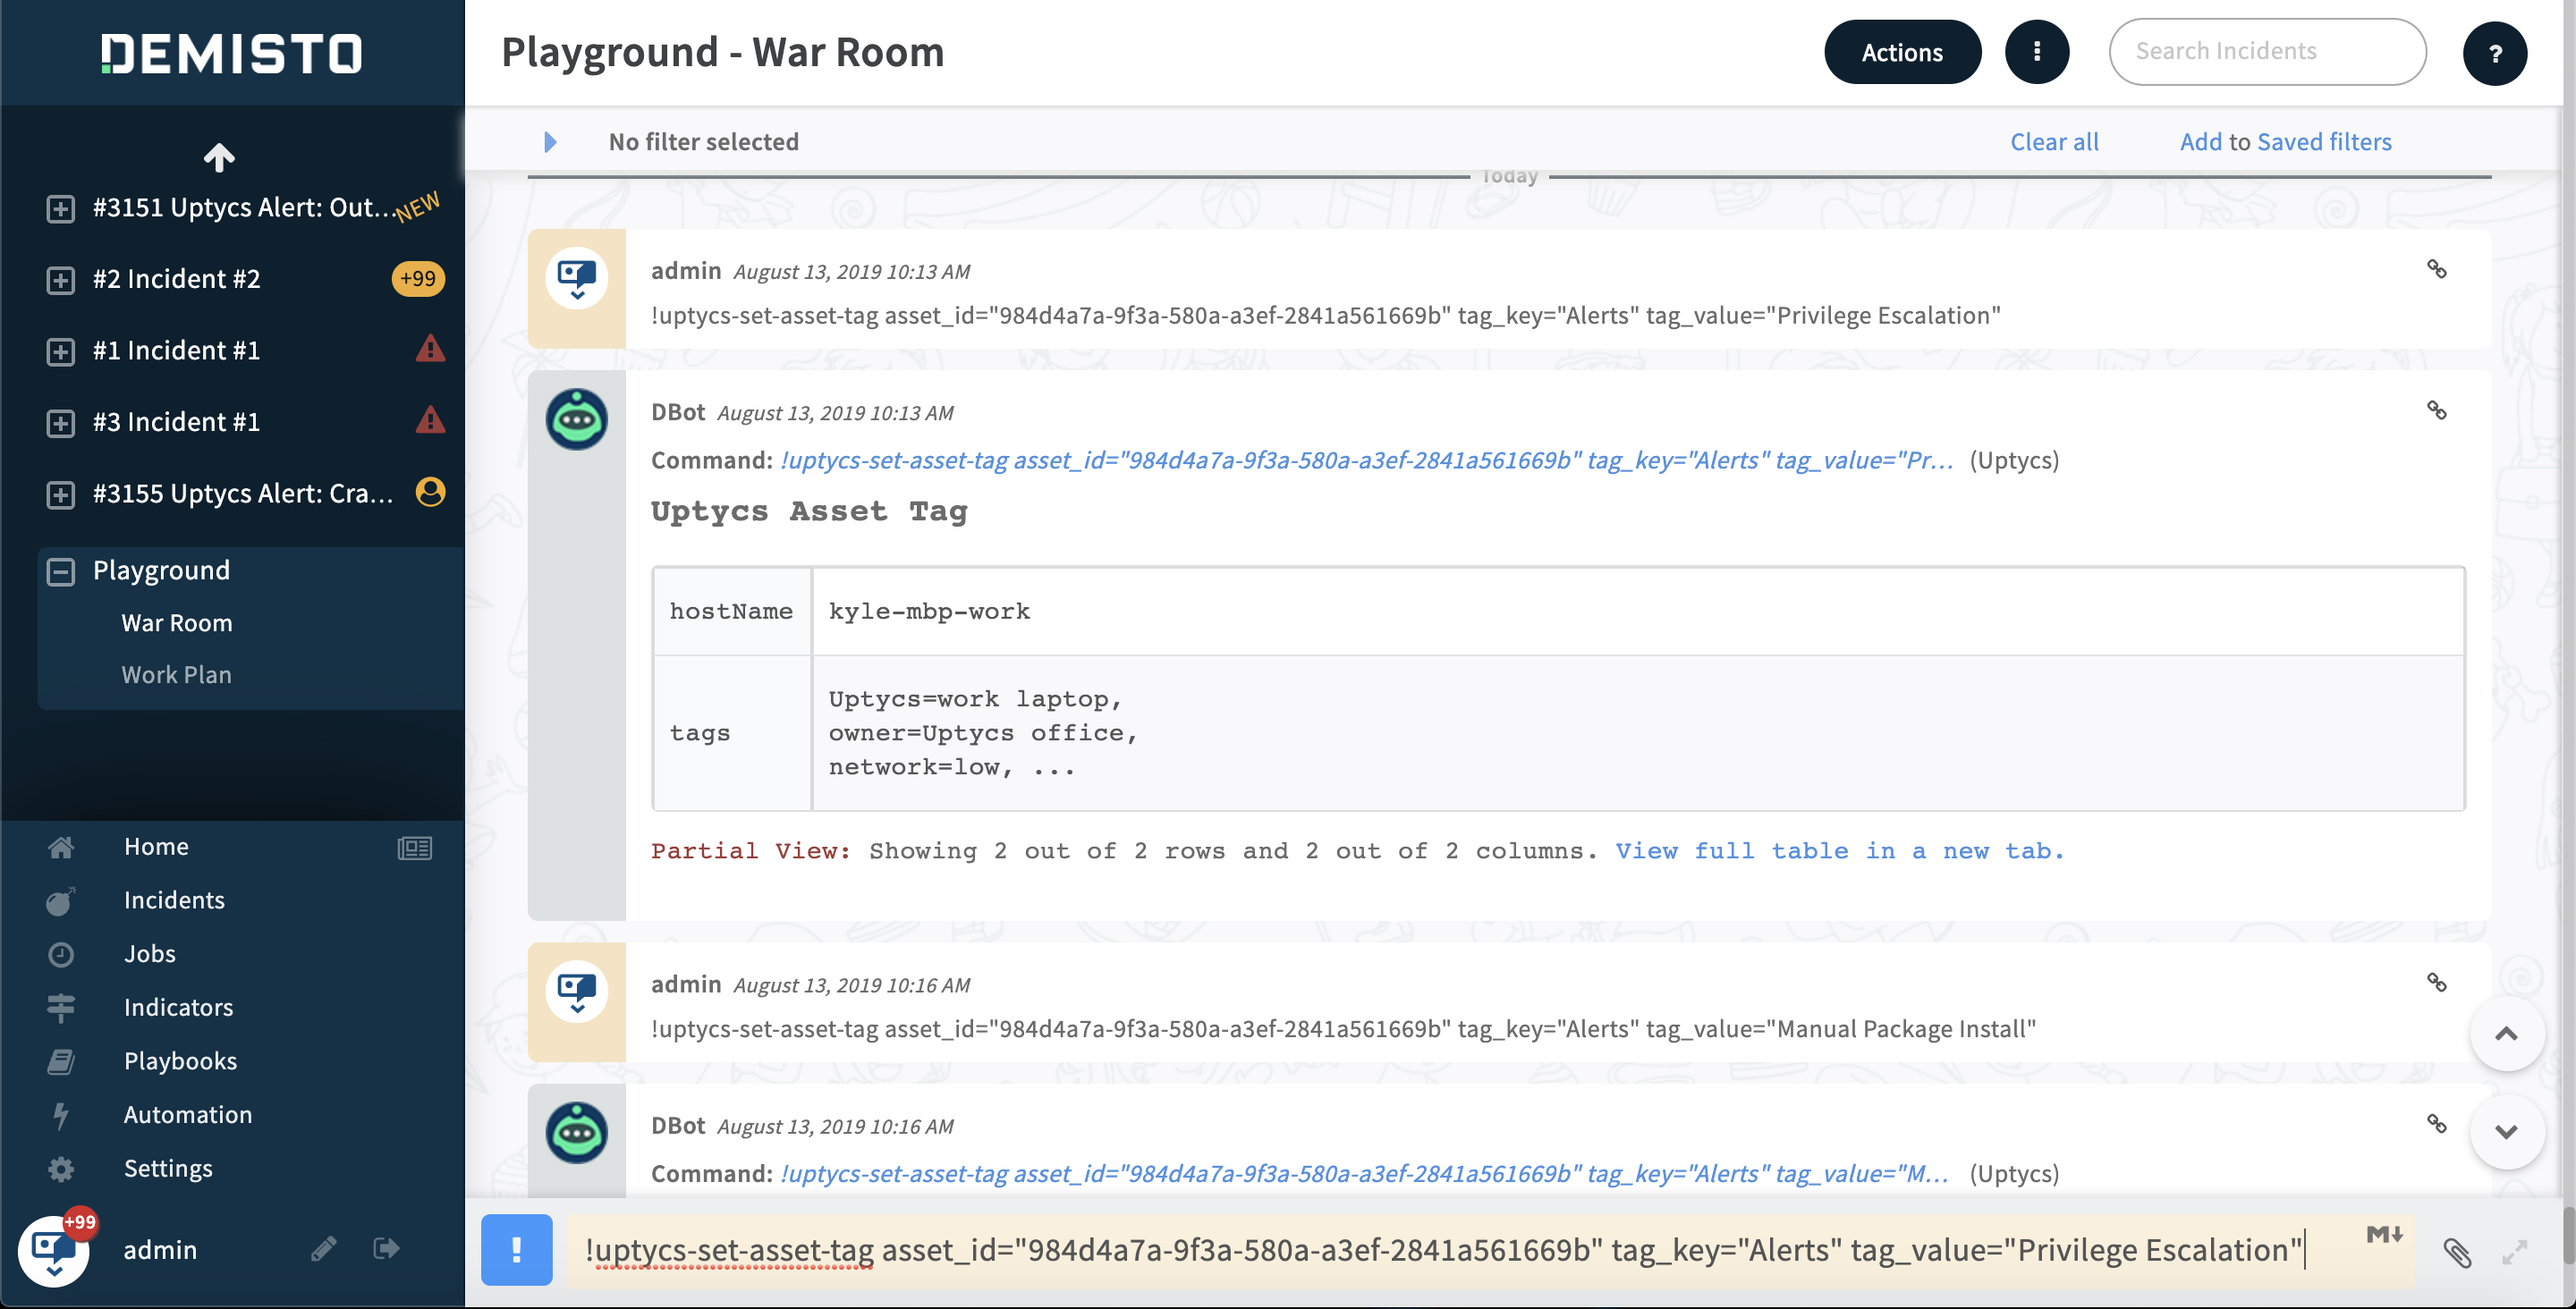Click the Playbooks book icon
This screenshot has width=2576, height=1309.
[x=61, y=1062]
